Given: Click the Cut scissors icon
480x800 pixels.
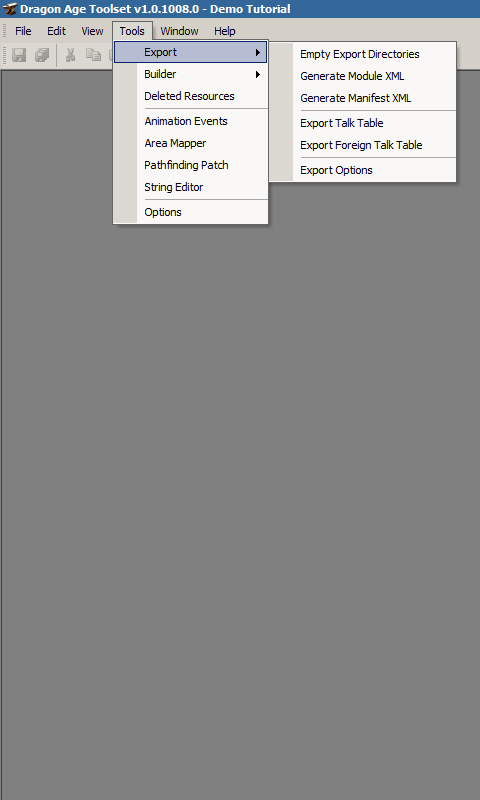Looking at the screenshot, I should (x=70, y=55).
